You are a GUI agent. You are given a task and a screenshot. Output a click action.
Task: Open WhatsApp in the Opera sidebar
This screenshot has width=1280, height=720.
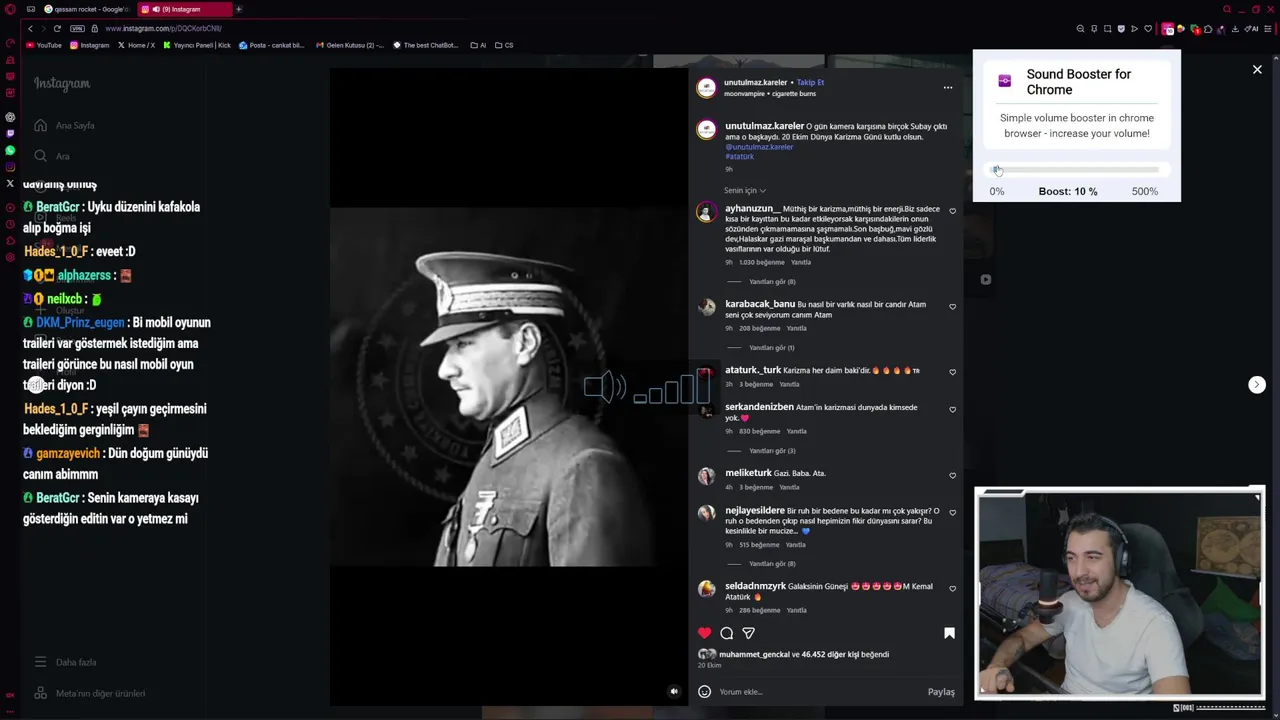point(10,150)
